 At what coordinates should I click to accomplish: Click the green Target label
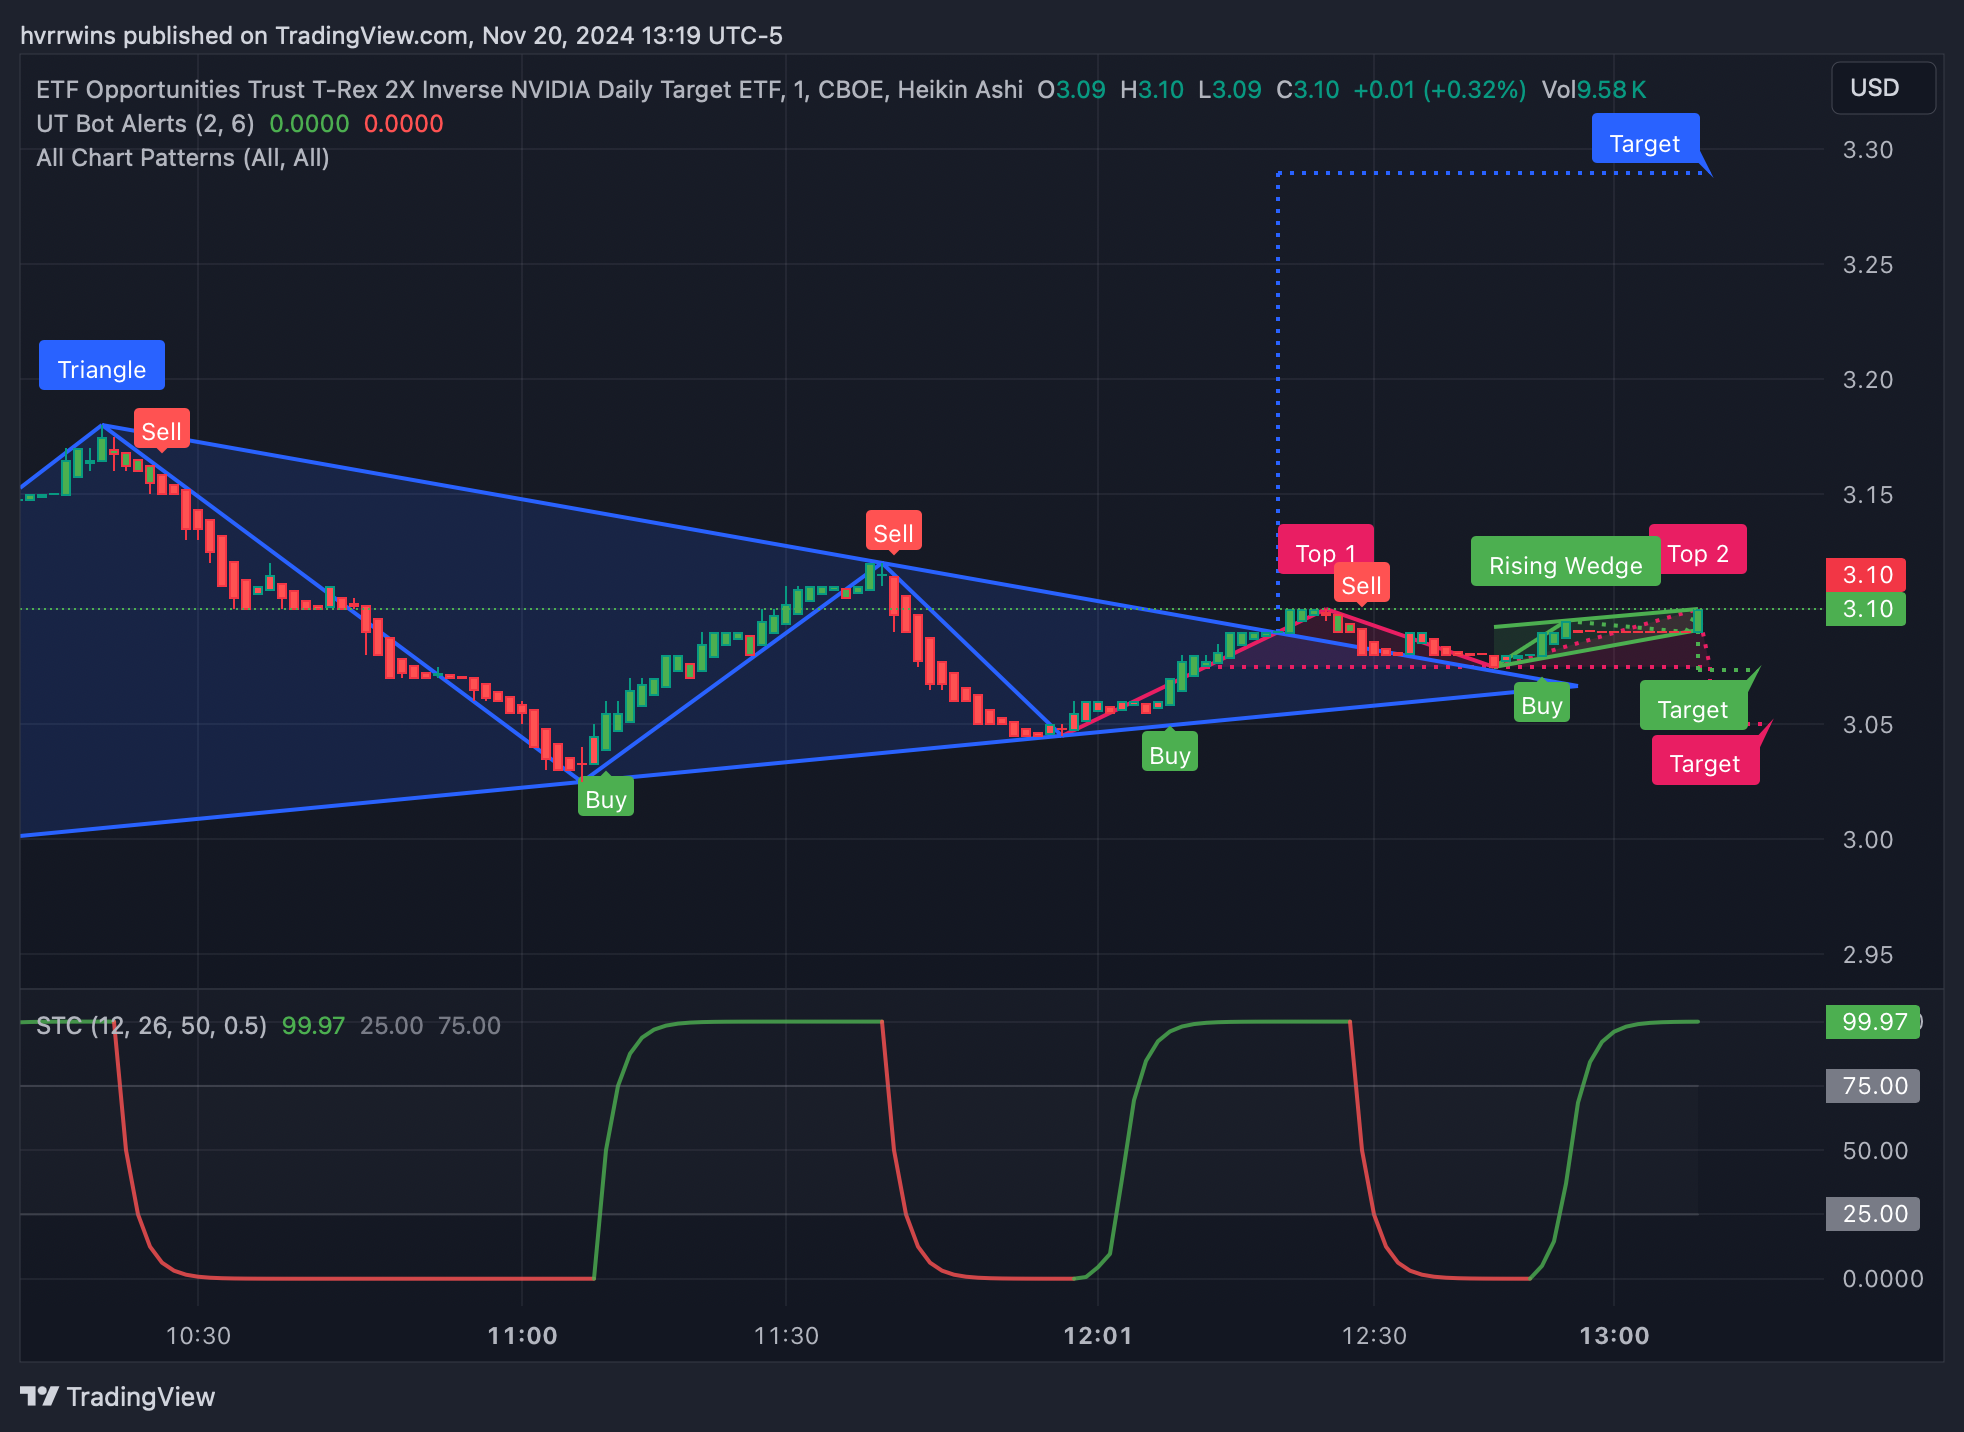1693,706
